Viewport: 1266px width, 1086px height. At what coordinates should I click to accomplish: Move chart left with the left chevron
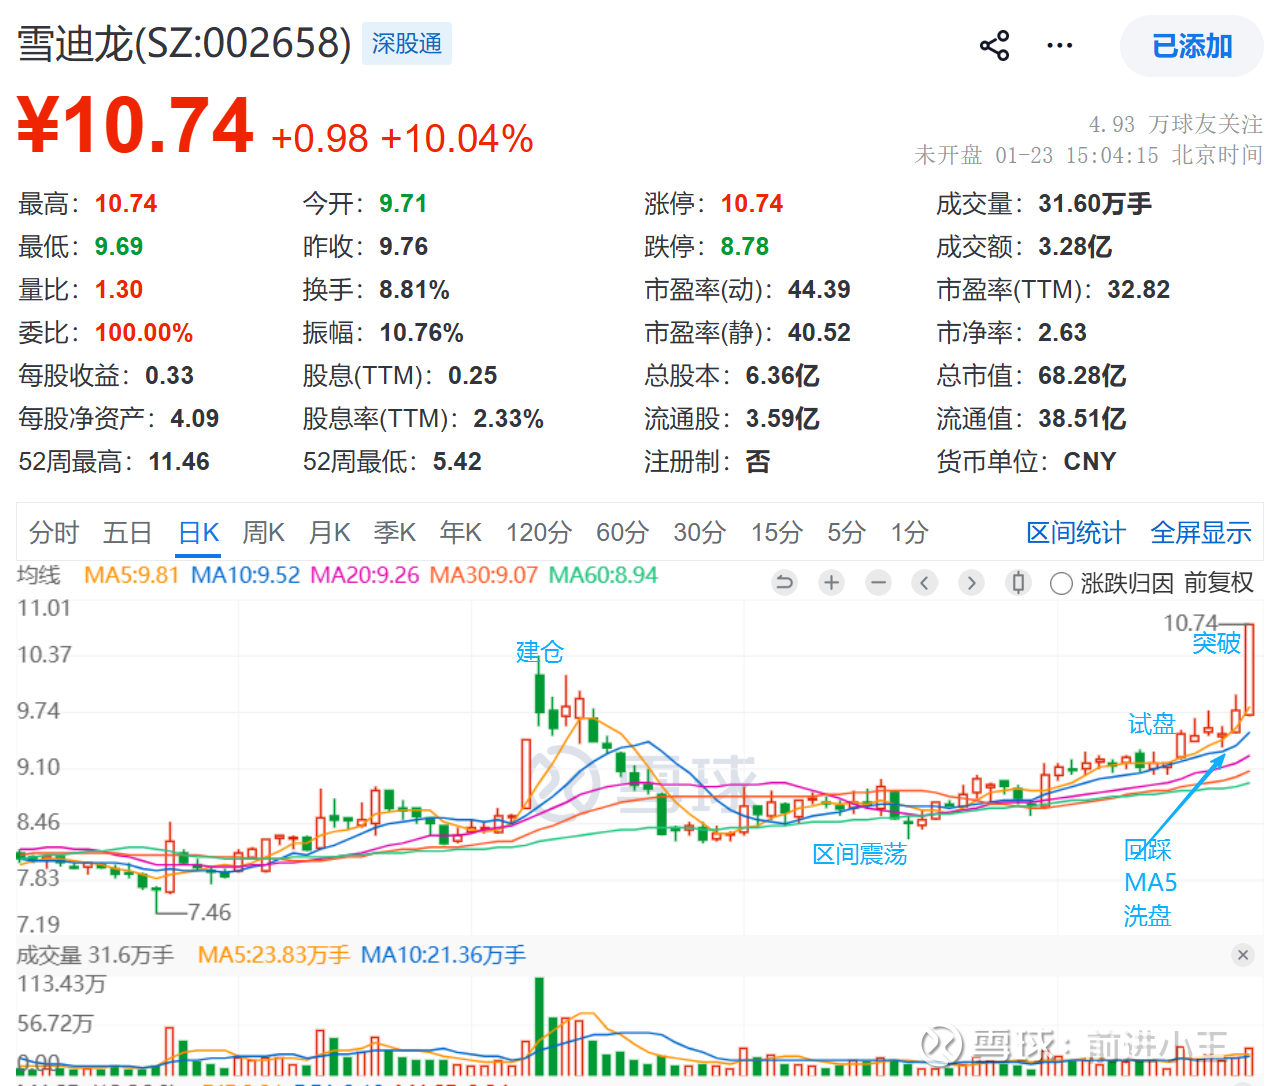(925, 582)
